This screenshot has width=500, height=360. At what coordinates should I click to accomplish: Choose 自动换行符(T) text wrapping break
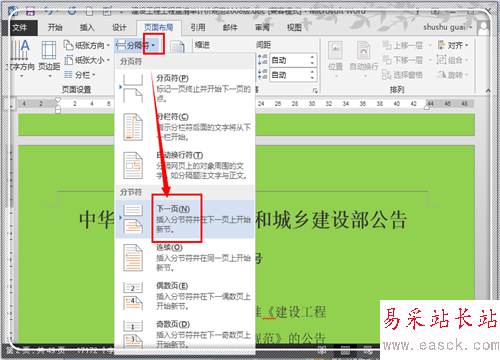coord(185,165)
